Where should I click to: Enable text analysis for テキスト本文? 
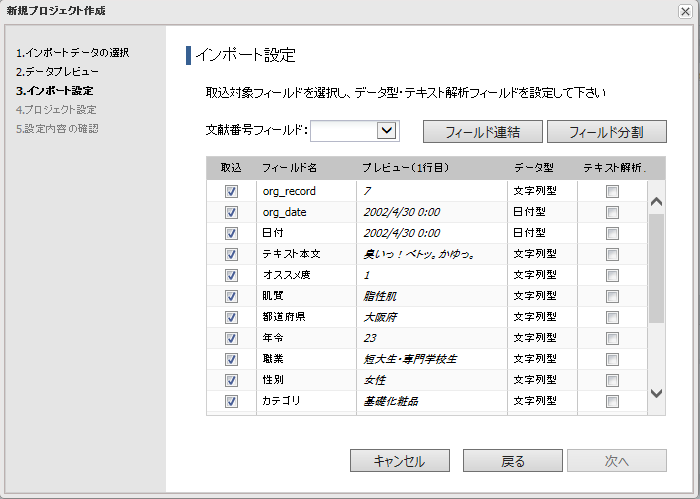612,254
